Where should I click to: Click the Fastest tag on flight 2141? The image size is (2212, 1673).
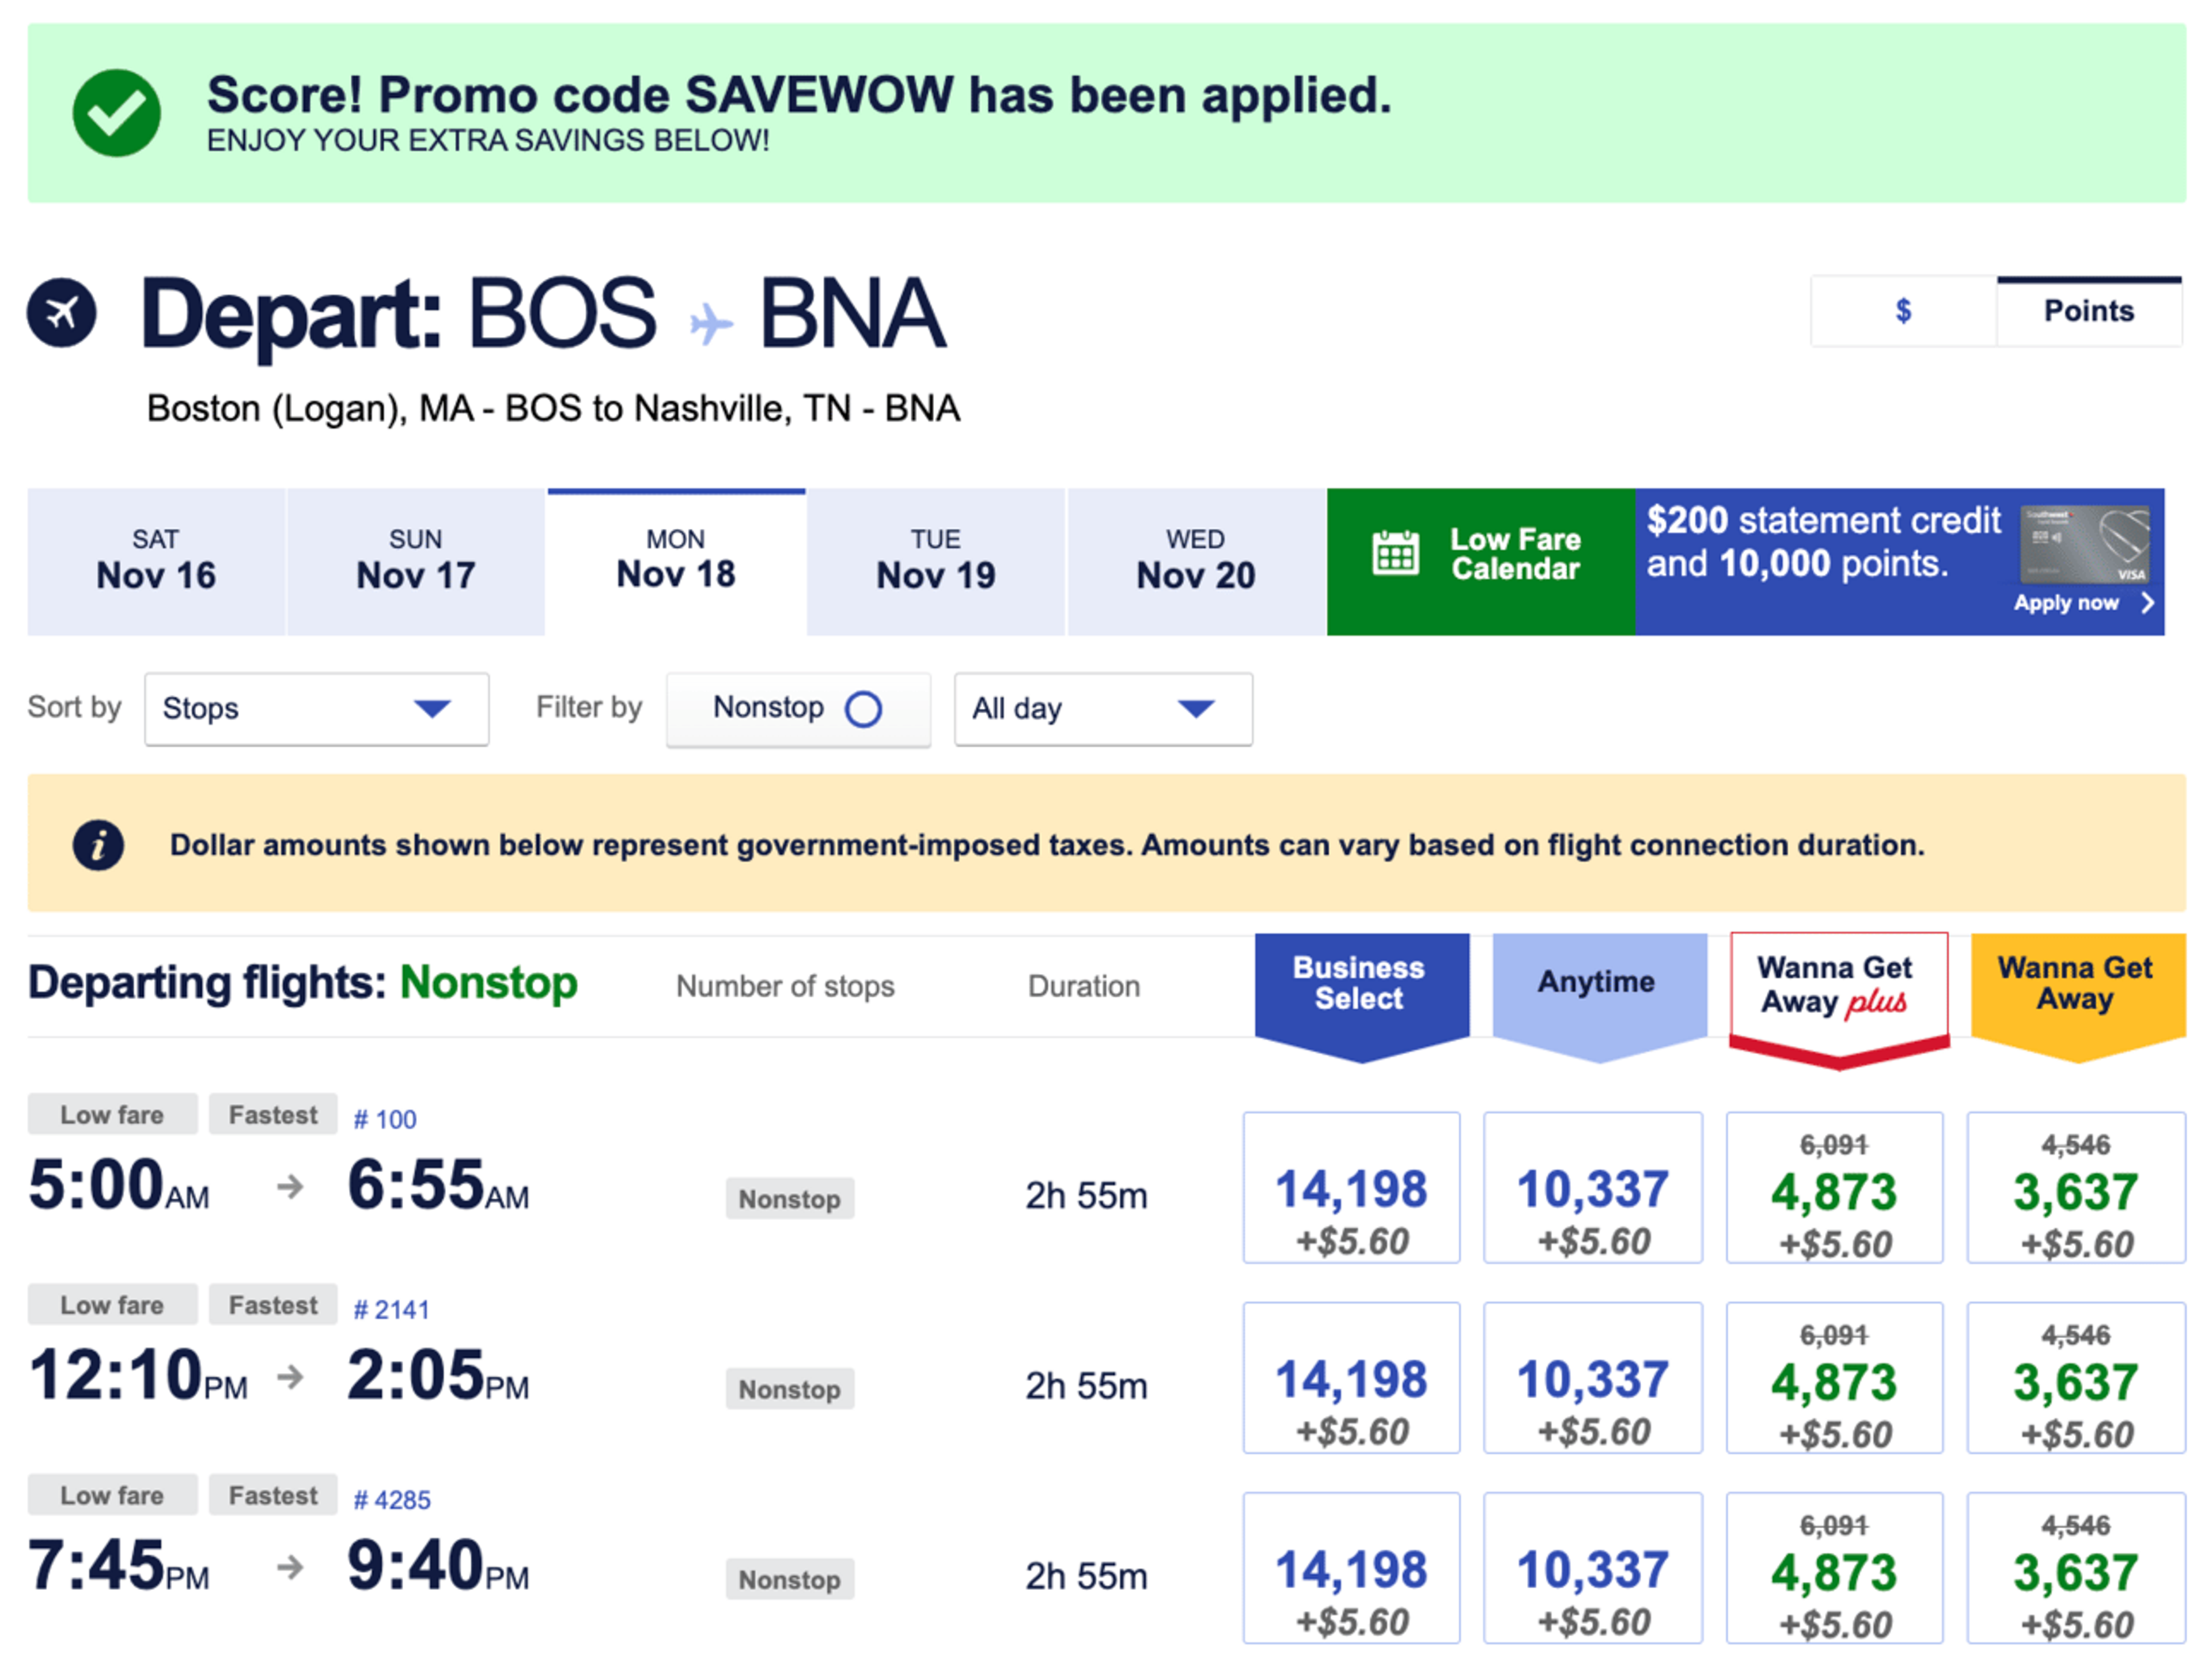coord(273,1304)
